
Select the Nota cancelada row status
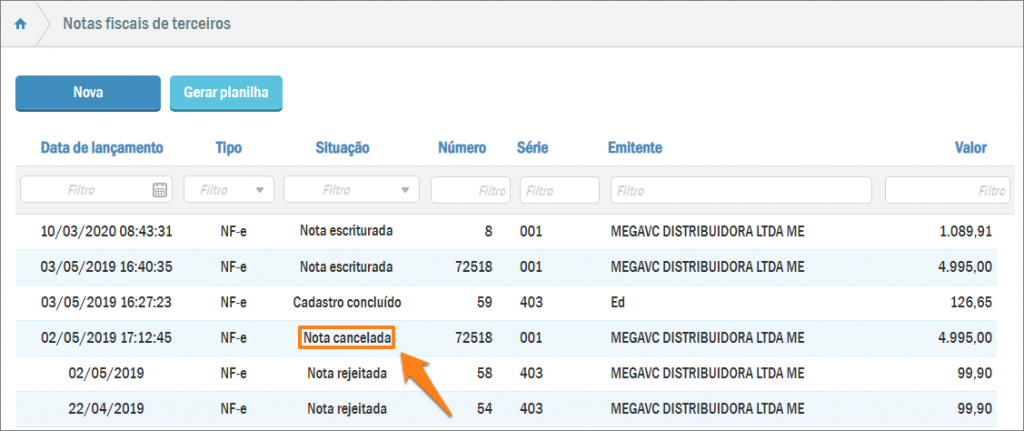pyautogui.click(x=346, y=338)
